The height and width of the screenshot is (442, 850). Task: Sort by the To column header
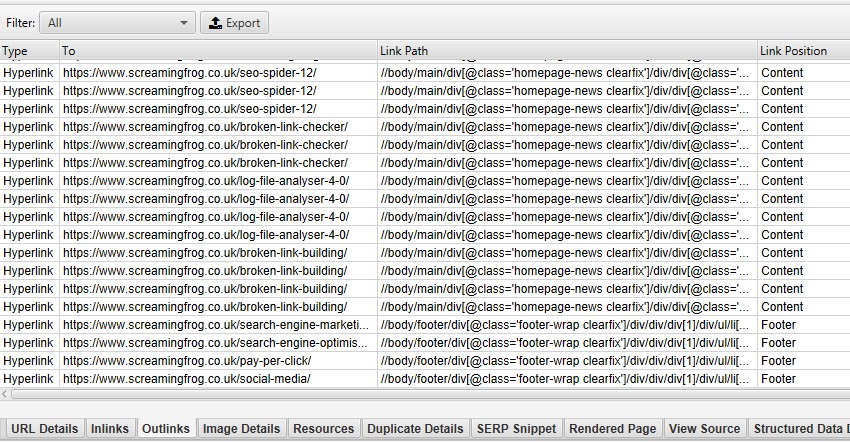pos(217,51)
